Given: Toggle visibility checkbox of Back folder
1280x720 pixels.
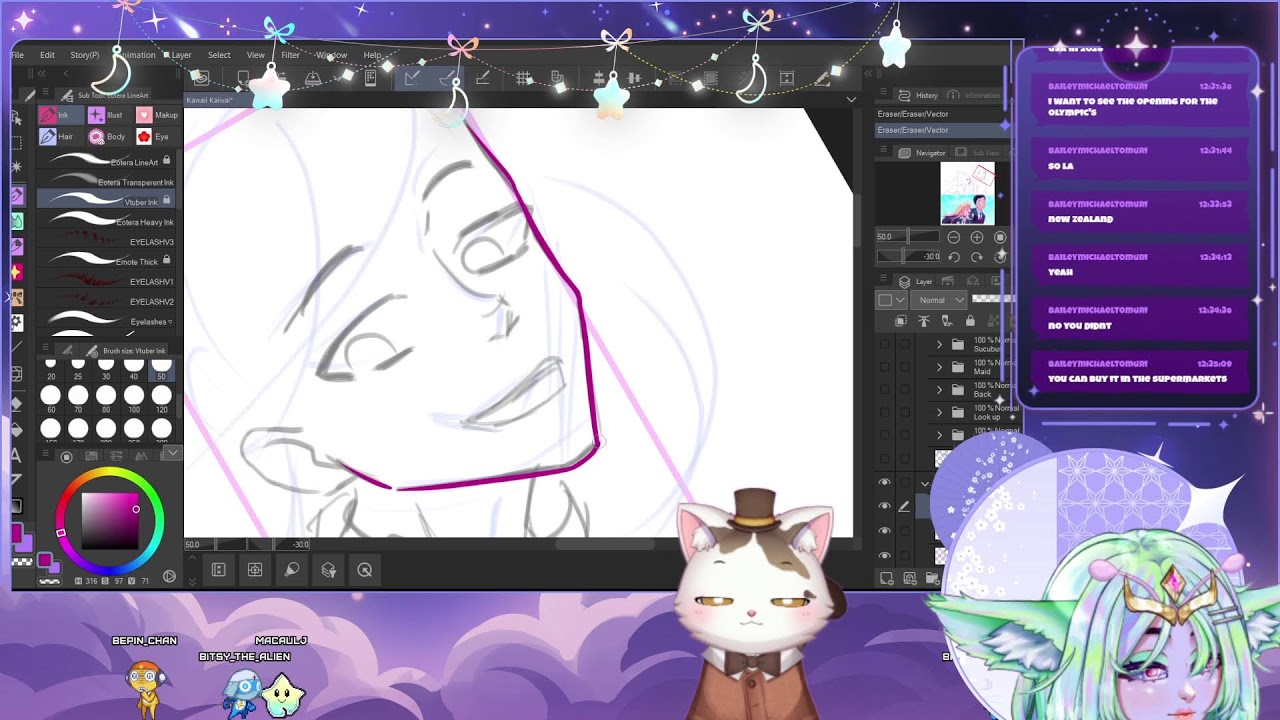Looking at the screenshot, I should 884,390.
